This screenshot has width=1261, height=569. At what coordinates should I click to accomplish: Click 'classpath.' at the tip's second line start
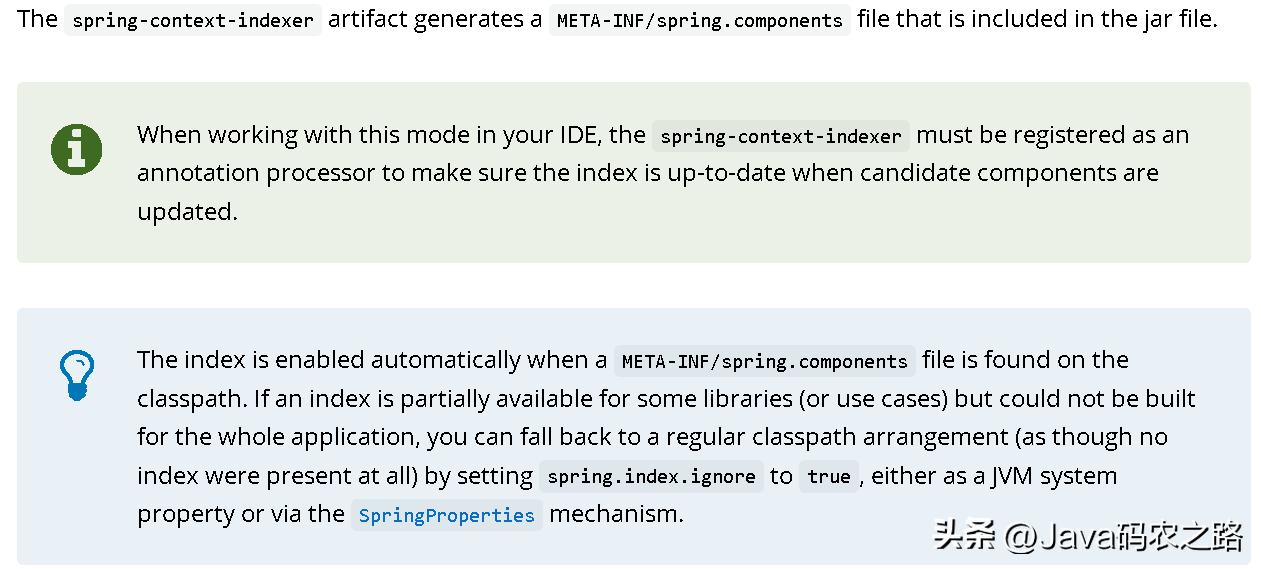192,399
